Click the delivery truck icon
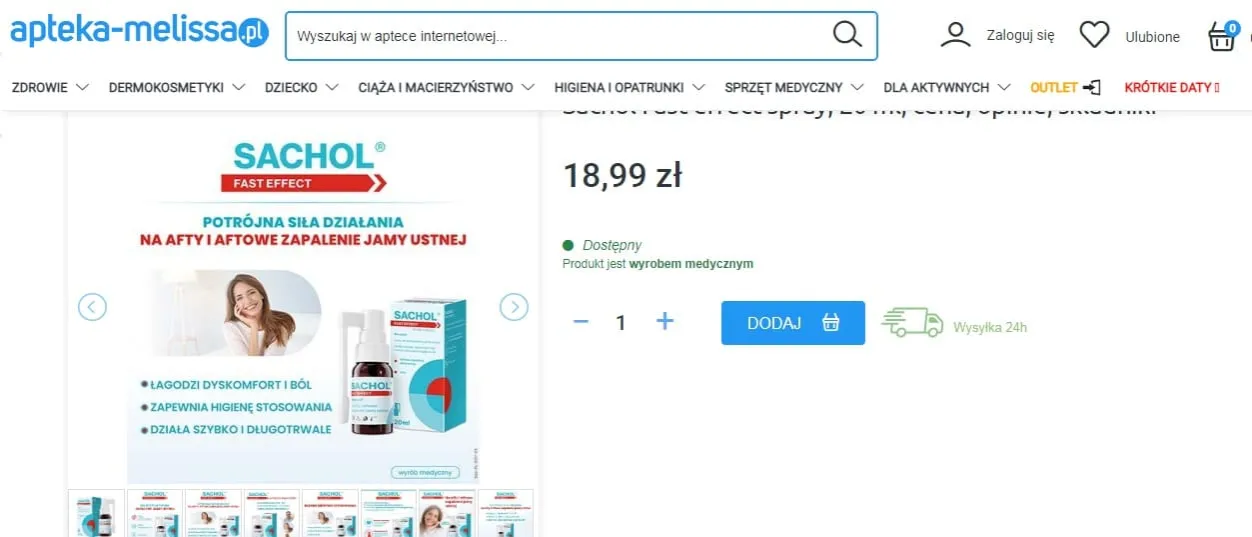Image resolution: width=1252 pixels, height=537 pixels. click(x=912, y=322)
